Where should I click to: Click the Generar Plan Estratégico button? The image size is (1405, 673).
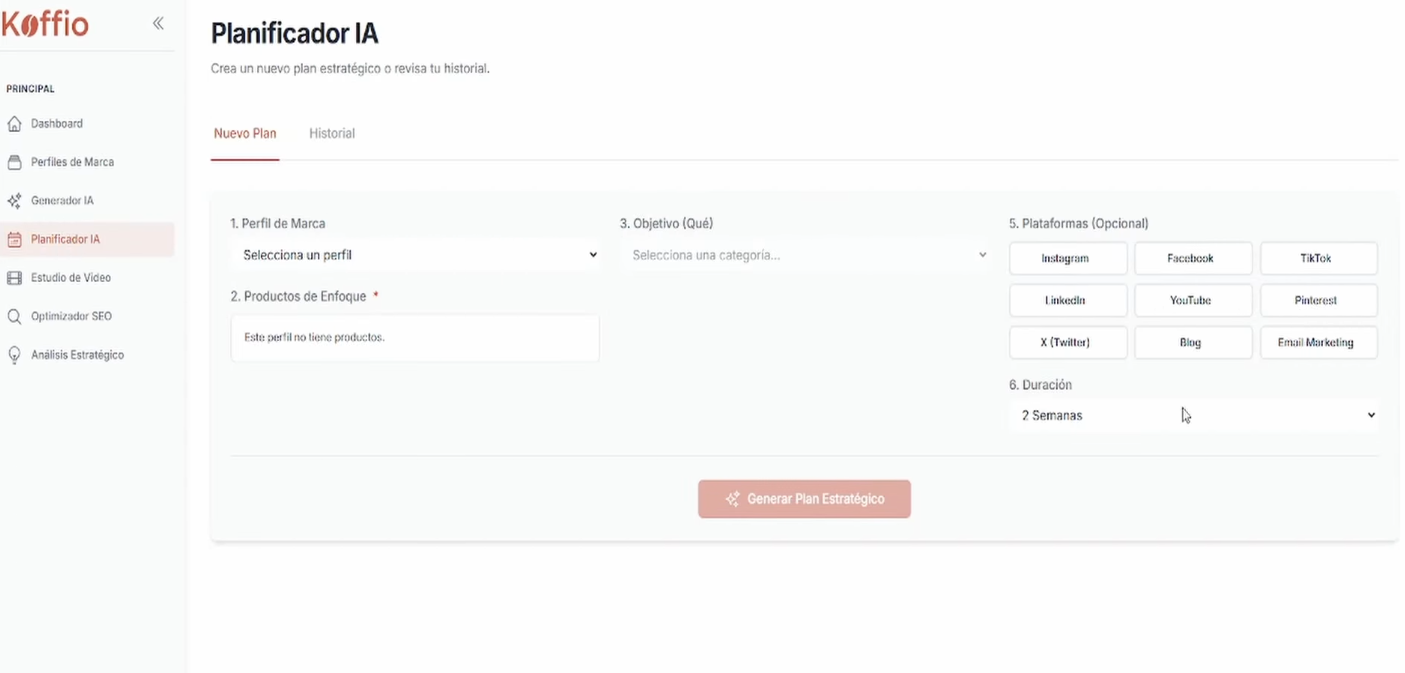(804, 499)
